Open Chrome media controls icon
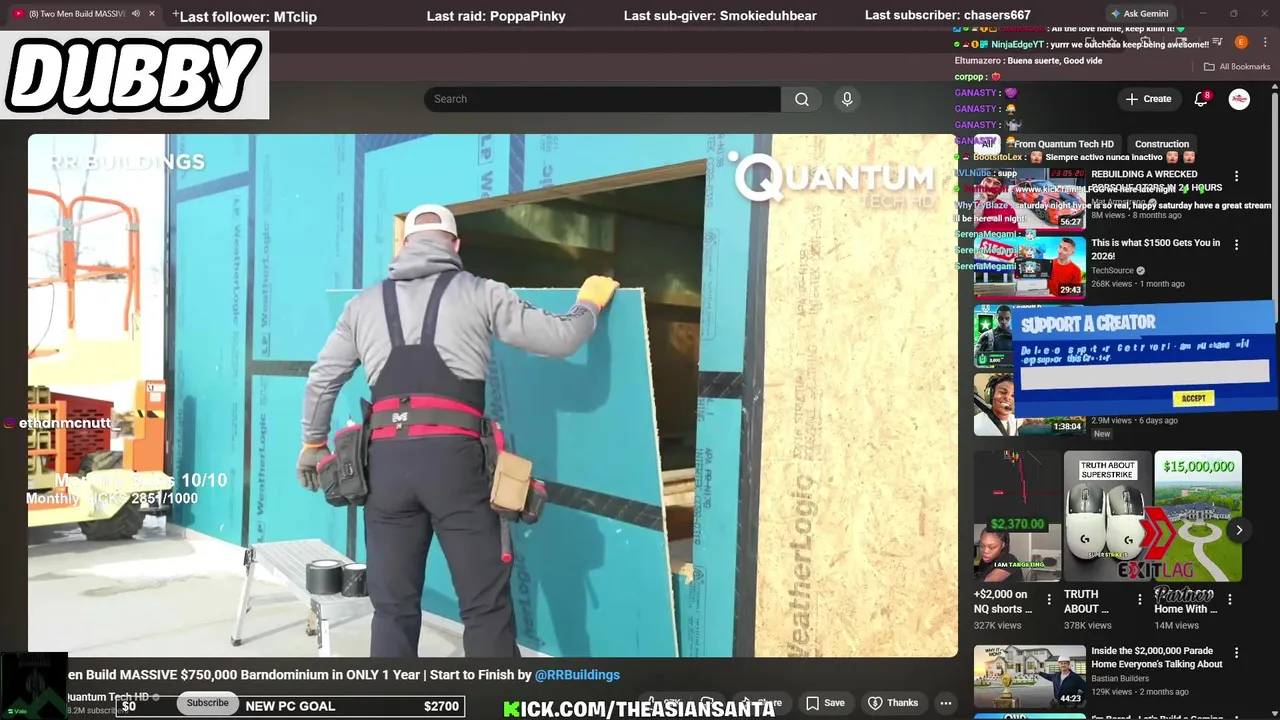 1217,42
